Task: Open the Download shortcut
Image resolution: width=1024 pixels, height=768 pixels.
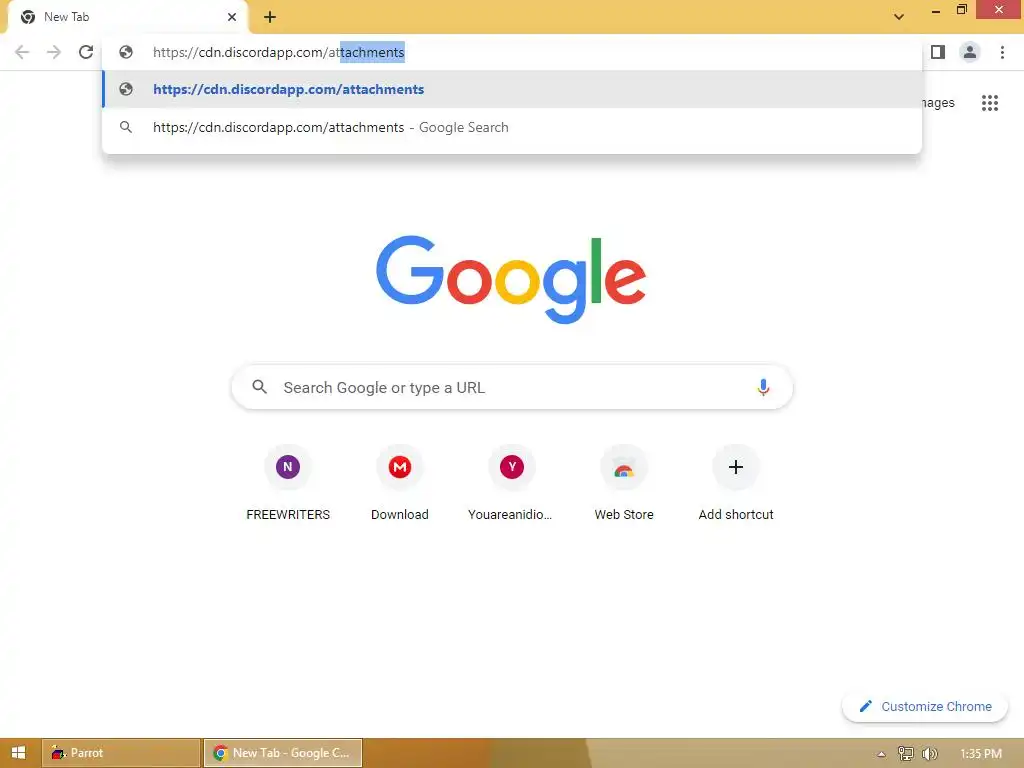Action: tap(400, 484)
